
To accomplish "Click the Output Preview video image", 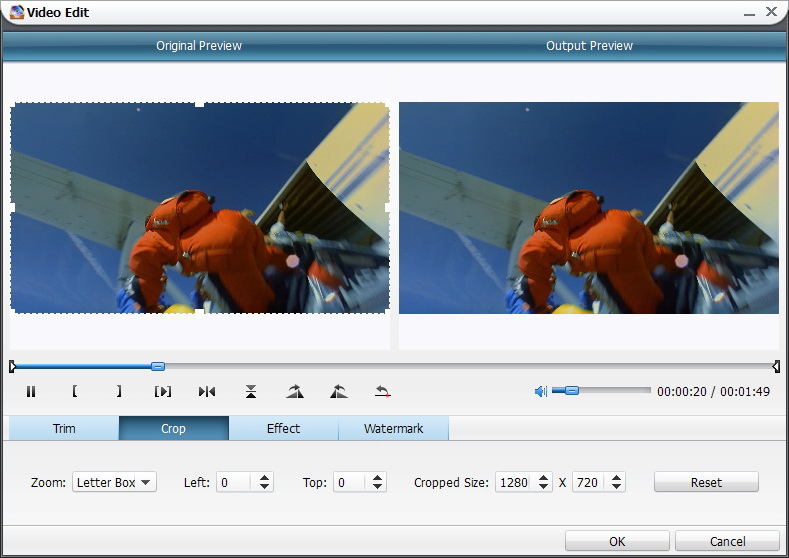I will point(589,208).
